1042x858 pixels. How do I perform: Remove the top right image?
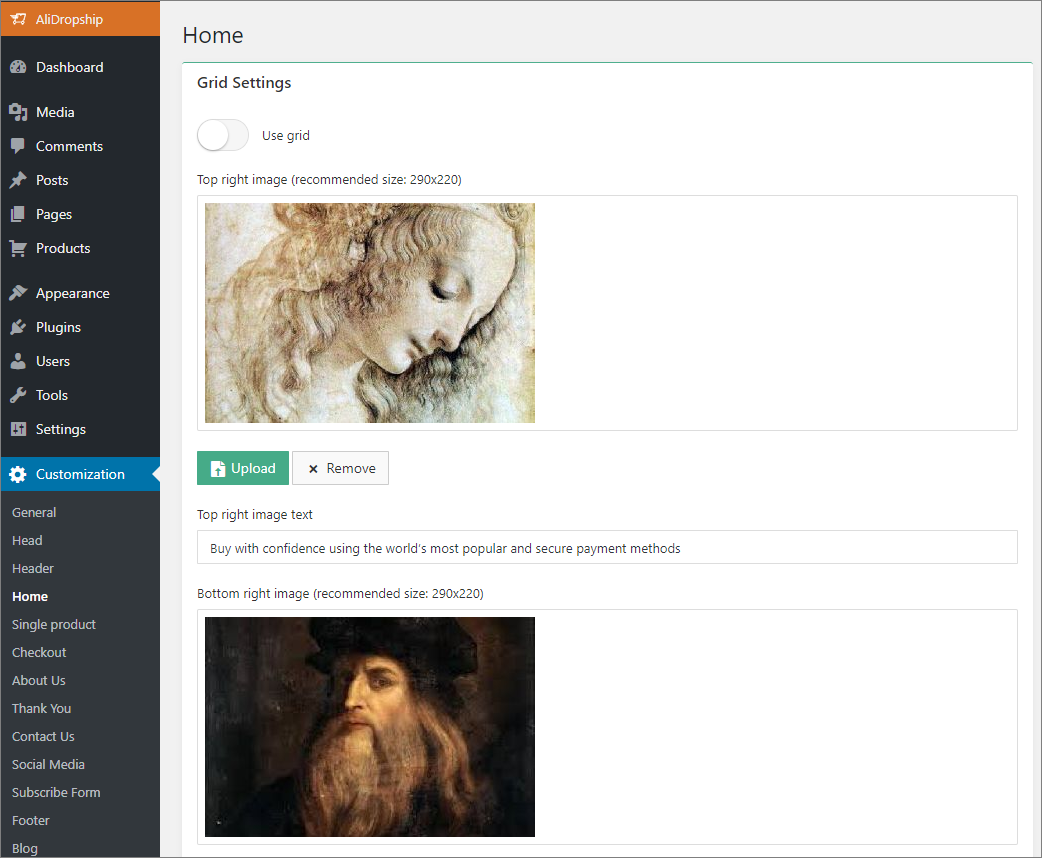tap(340, 469)
